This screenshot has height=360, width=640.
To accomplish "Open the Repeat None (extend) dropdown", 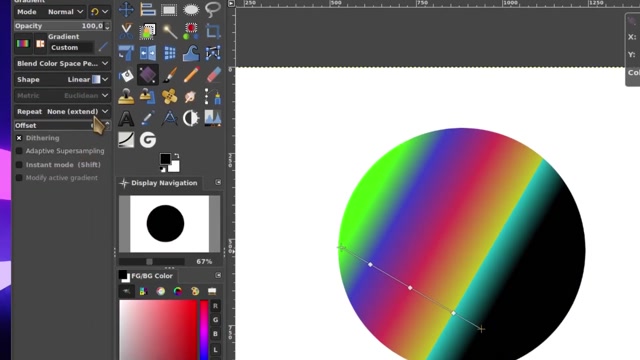I will [62, 111].
